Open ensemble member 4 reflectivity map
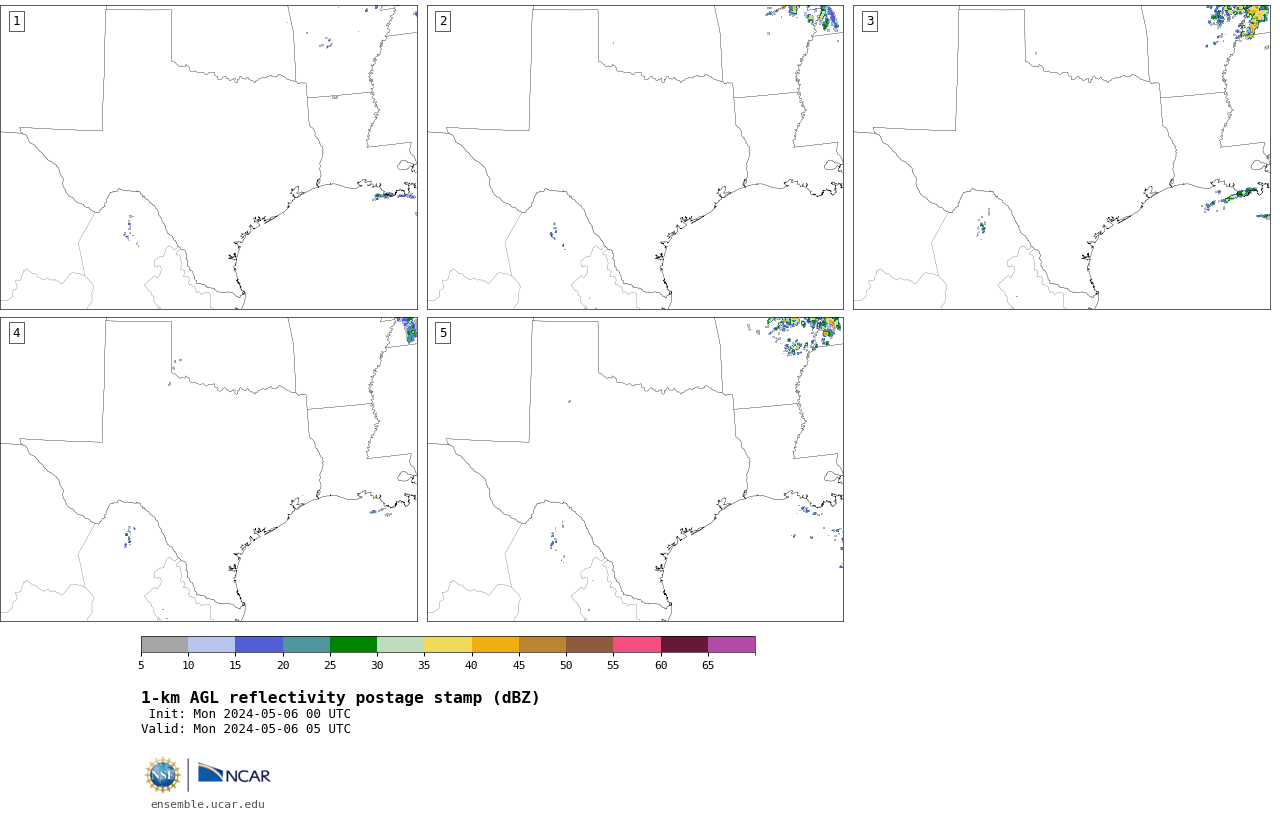The image size is (1280, 815). pyautogui.click(x=209, y=469)
